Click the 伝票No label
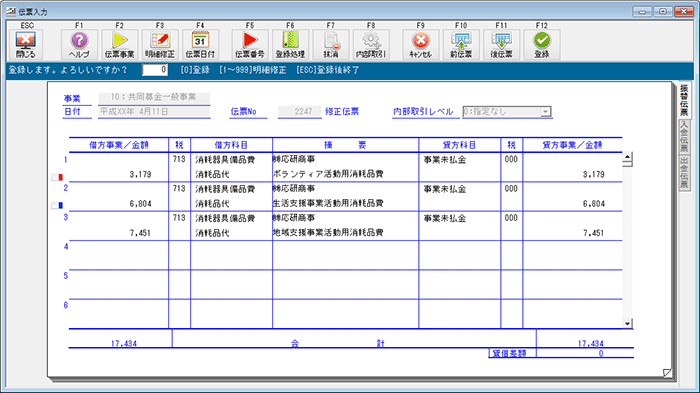 (x=244, y=112)
